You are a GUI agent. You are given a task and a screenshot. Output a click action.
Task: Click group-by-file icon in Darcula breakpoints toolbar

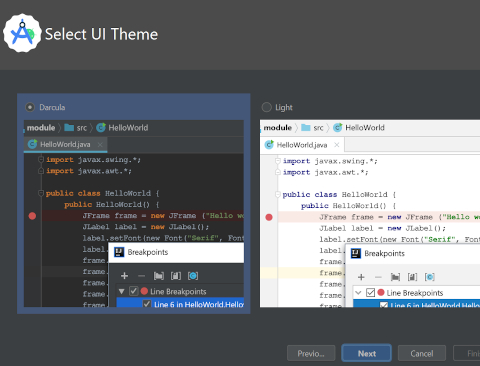(176, 276)
